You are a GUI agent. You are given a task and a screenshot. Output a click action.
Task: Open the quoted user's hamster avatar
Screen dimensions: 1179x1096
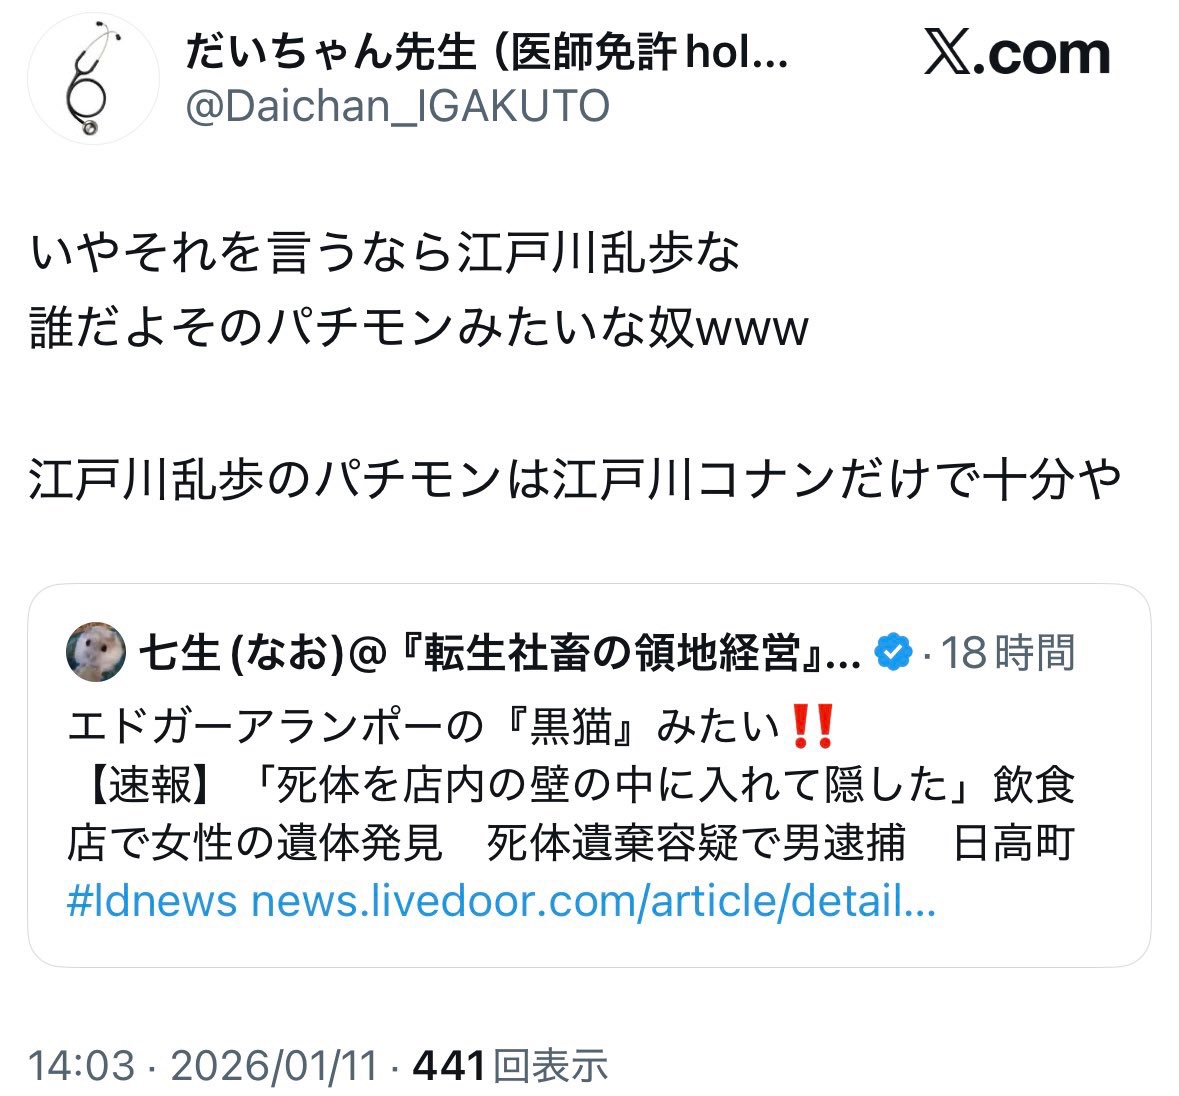95,652
